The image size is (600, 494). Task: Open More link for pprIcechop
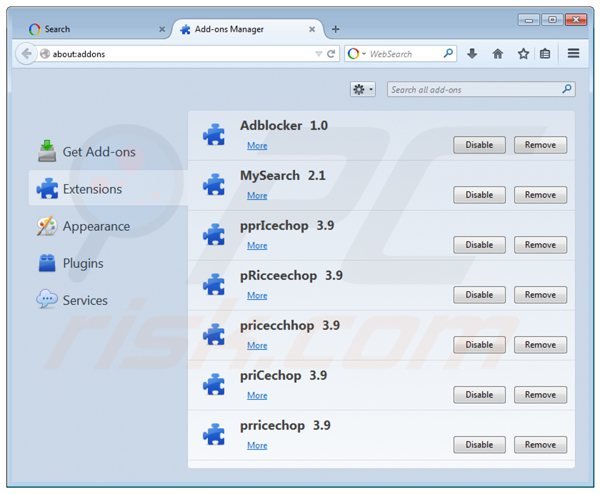coord(257,245)
